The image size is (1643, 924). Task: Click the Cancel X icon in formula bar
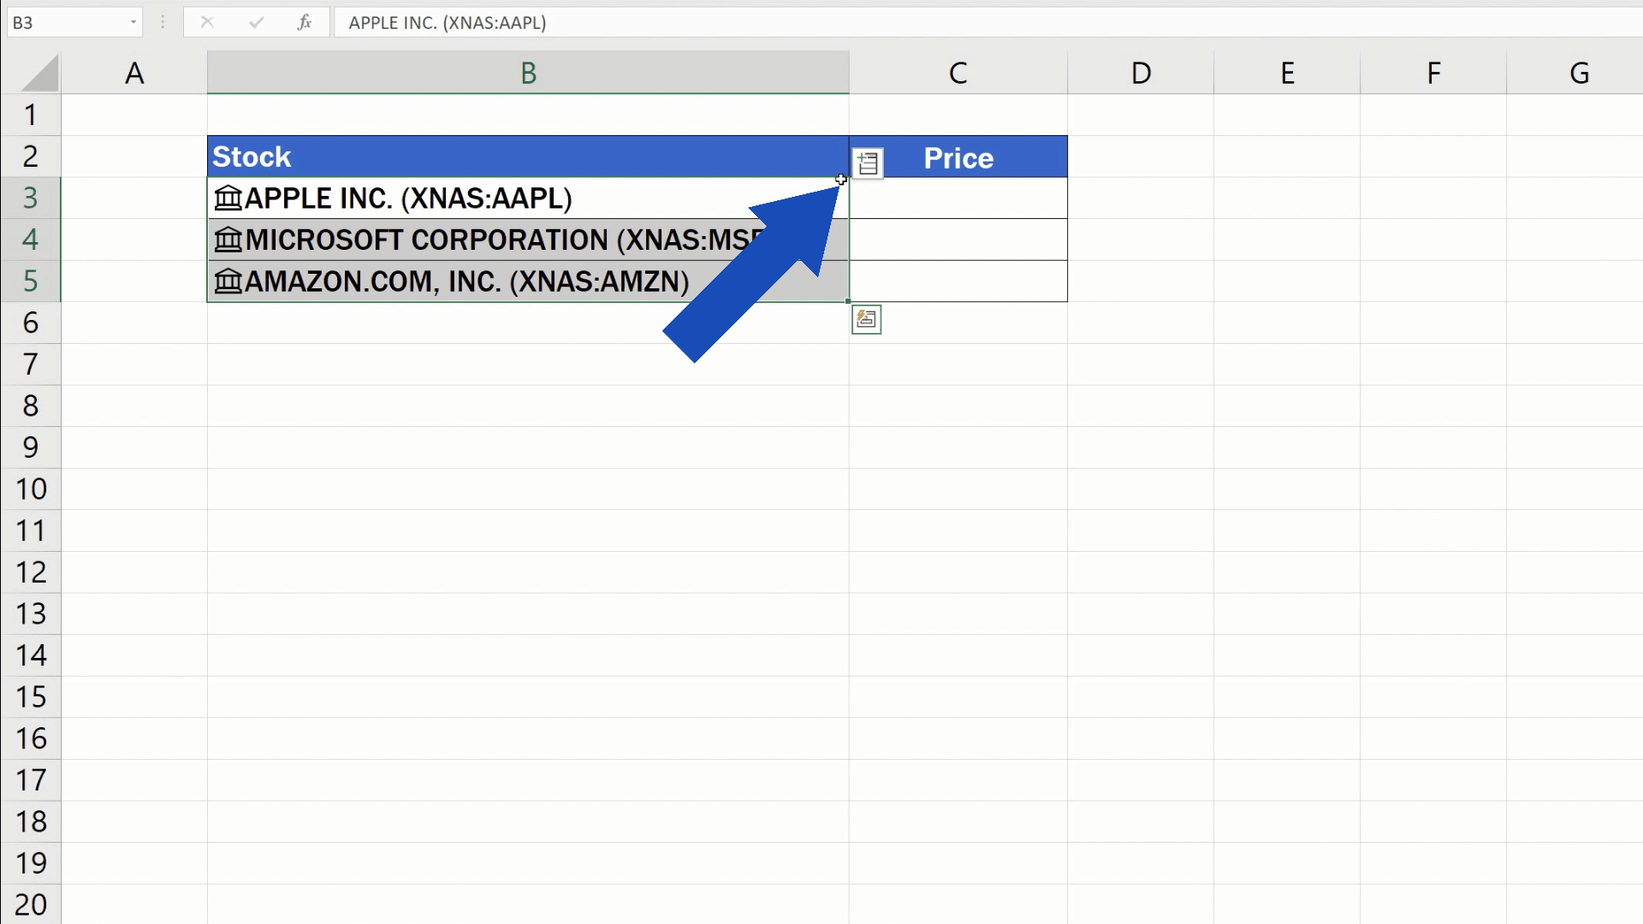207,22
